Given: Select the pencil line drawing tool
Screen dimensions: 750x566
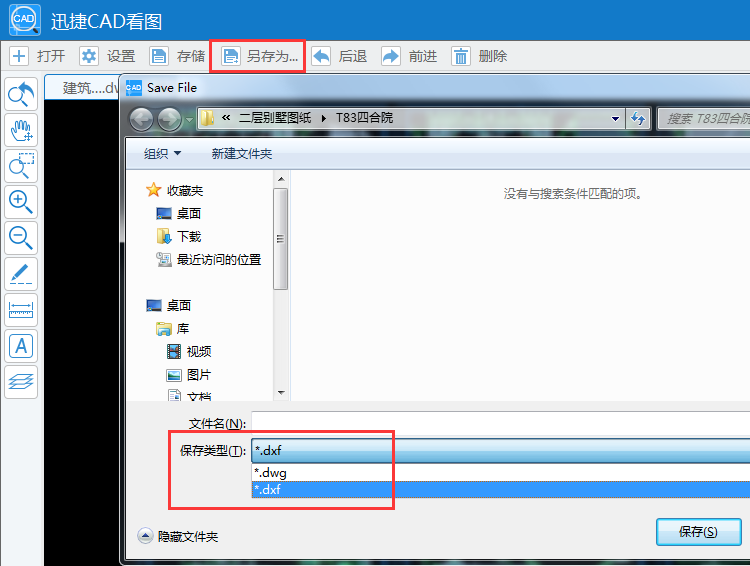Looking at the screenshot, I should tap(21, 274).
